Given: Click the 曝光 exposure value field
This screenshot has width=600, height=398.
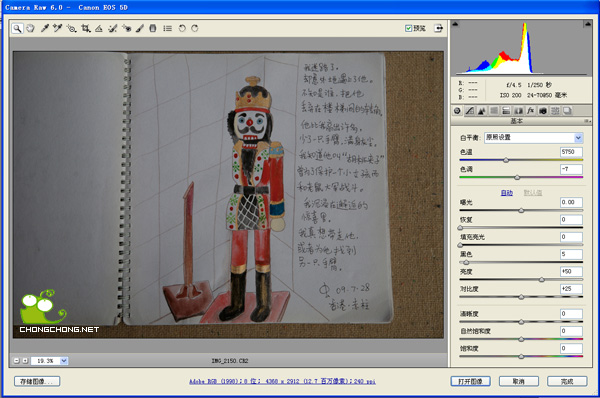Looking at the screenshot, I should (571, 202).
